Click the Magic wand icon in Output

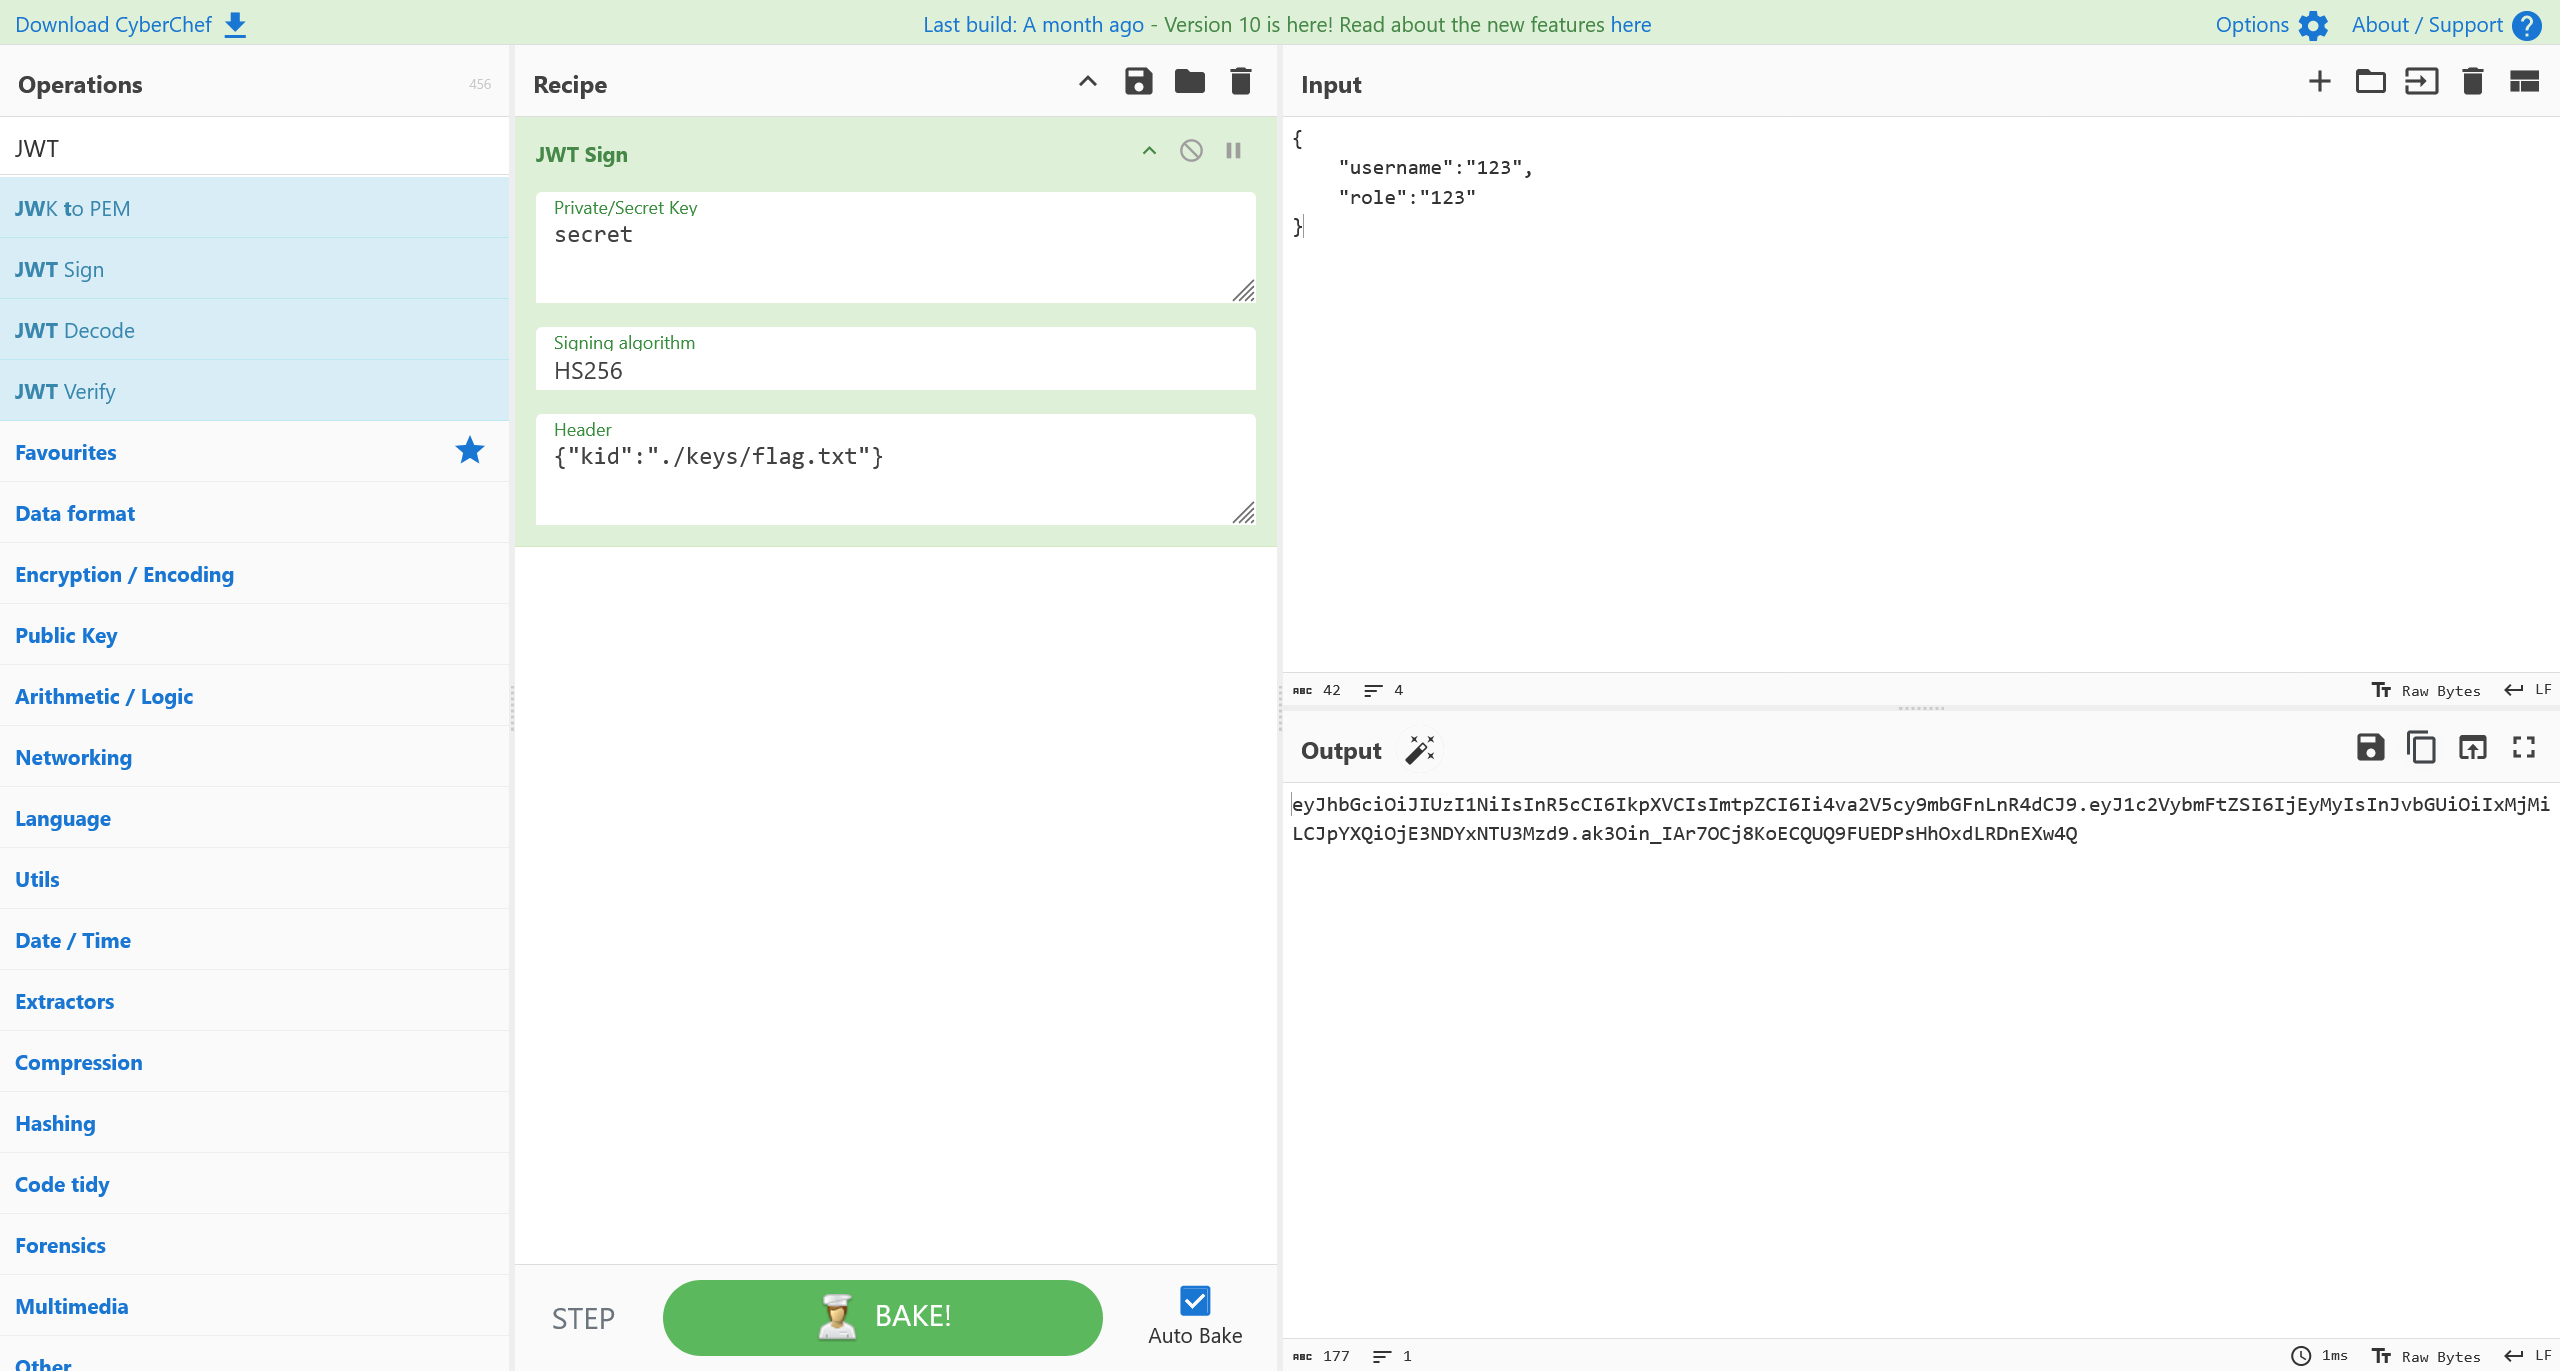point(1420,750)
